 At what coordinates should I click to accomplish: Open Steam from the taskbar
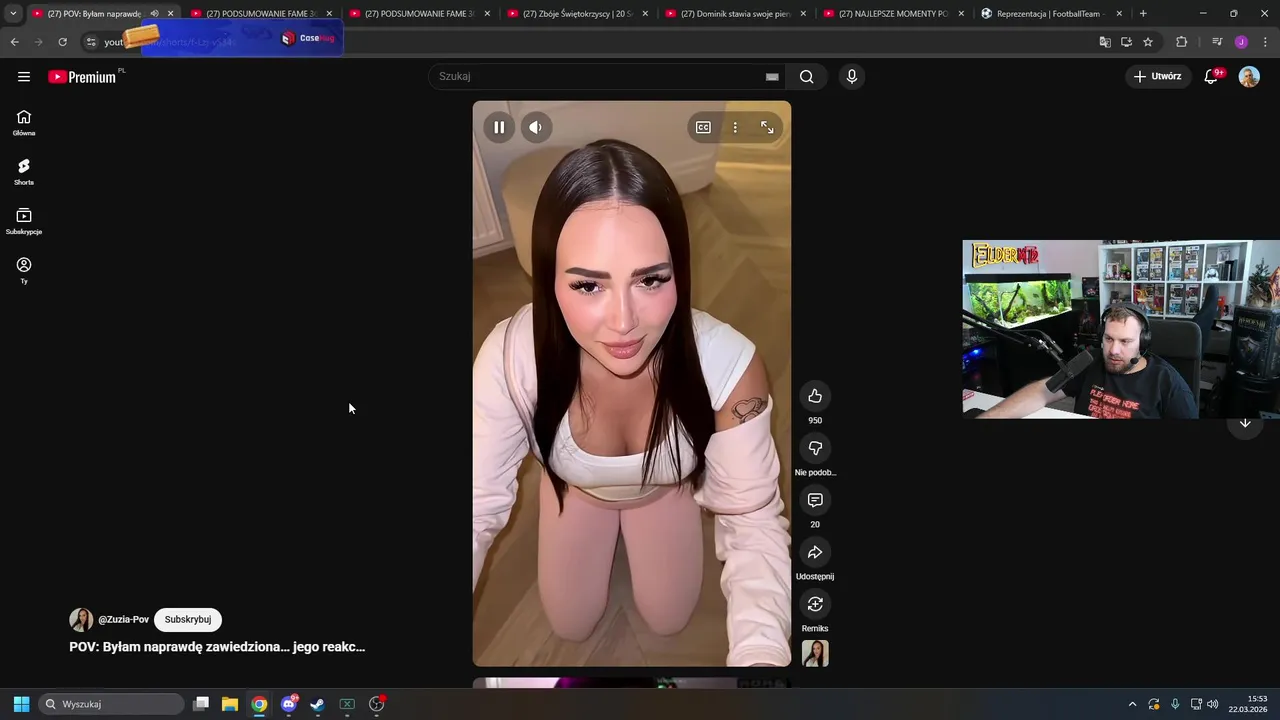click(x=318, y=704)
